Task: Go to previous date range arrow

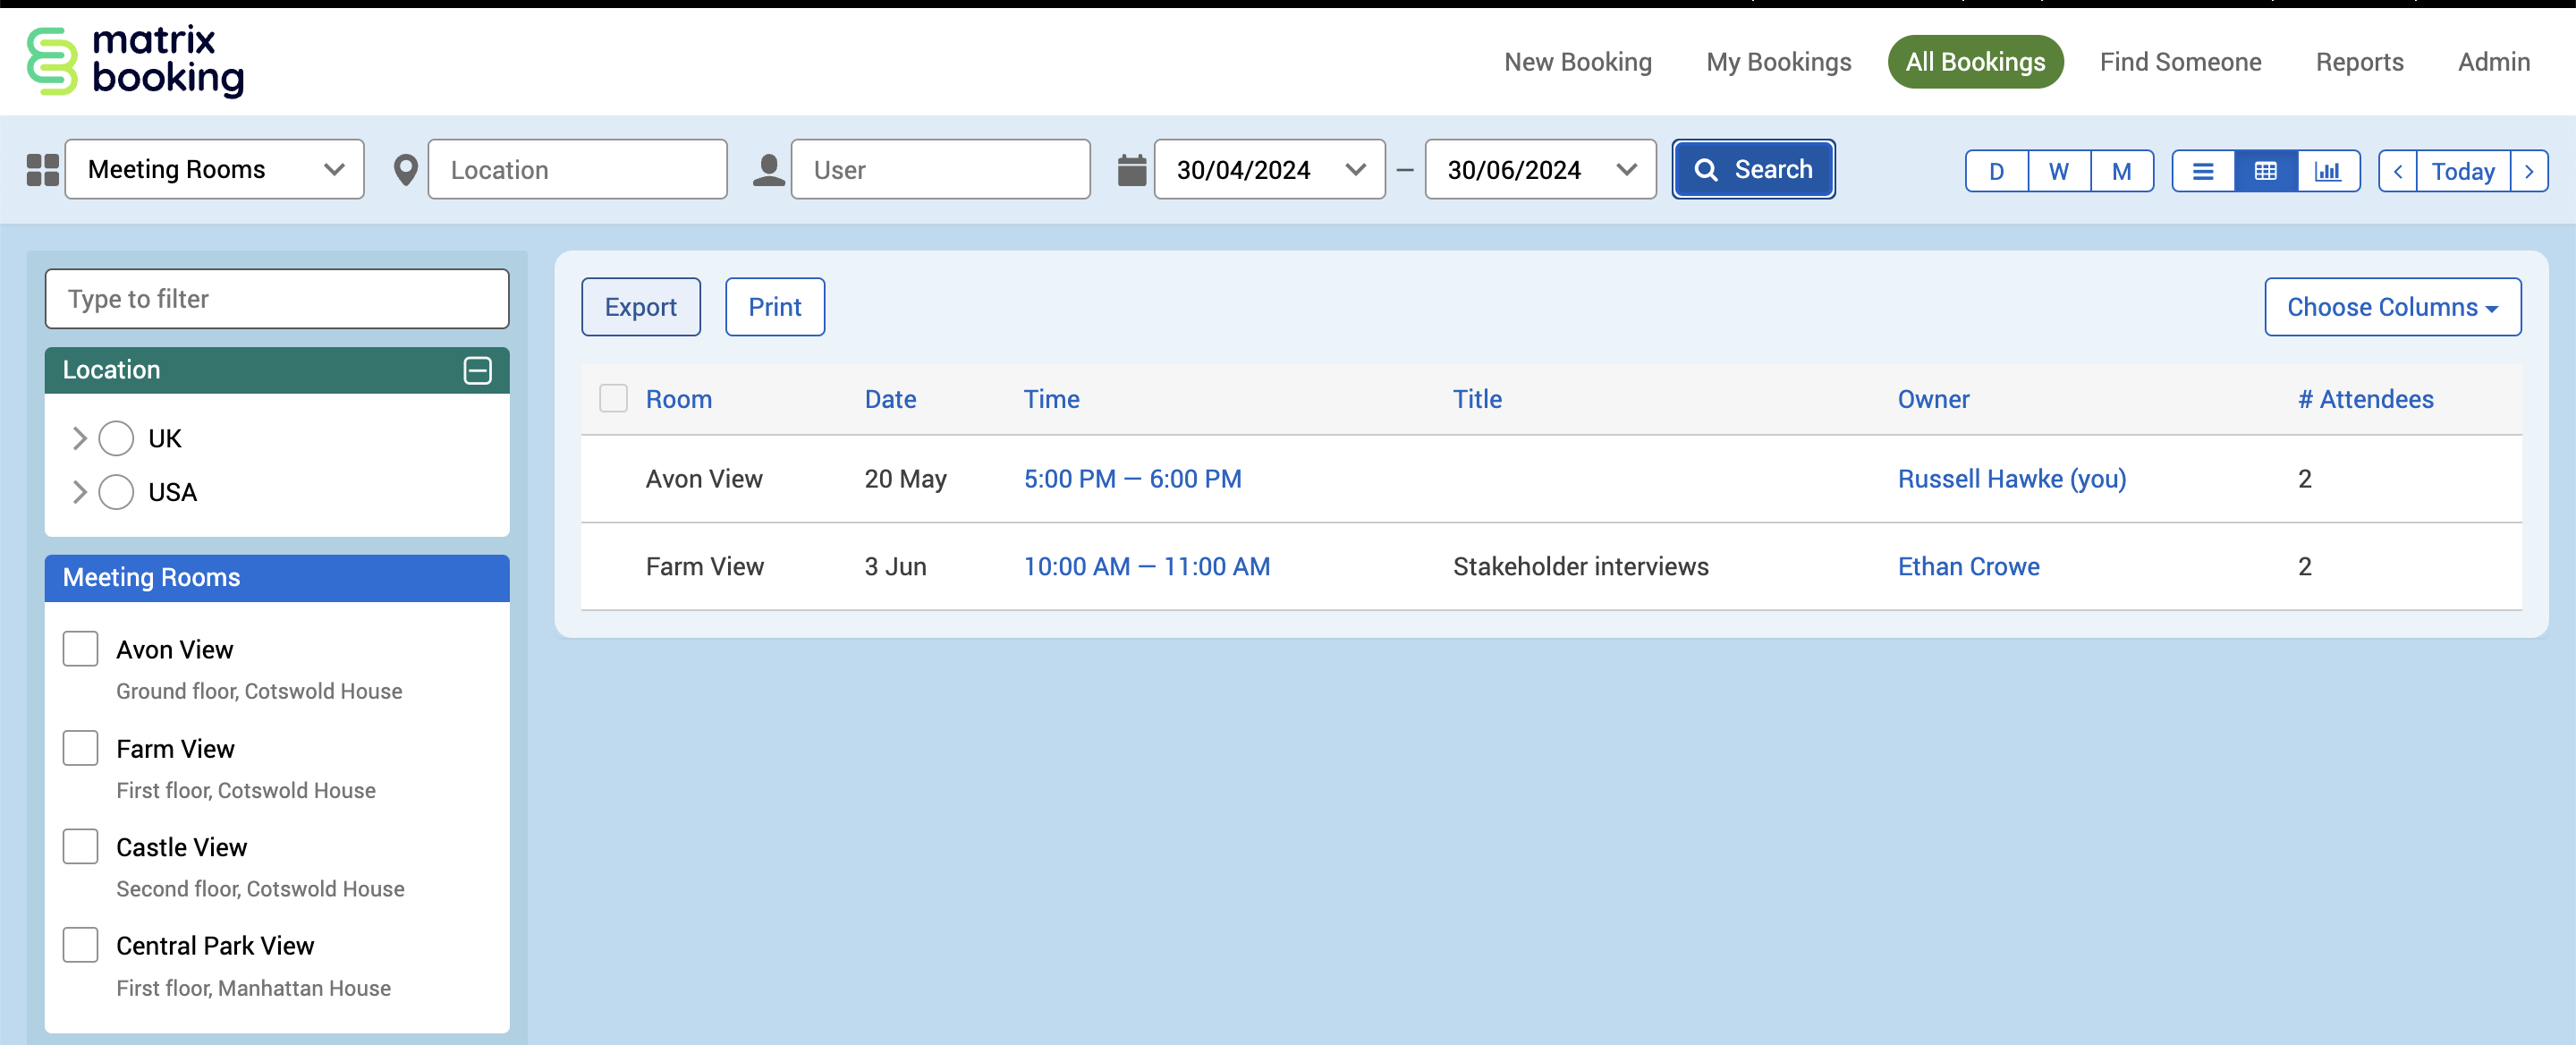Action: click(x=2397, y=171)
